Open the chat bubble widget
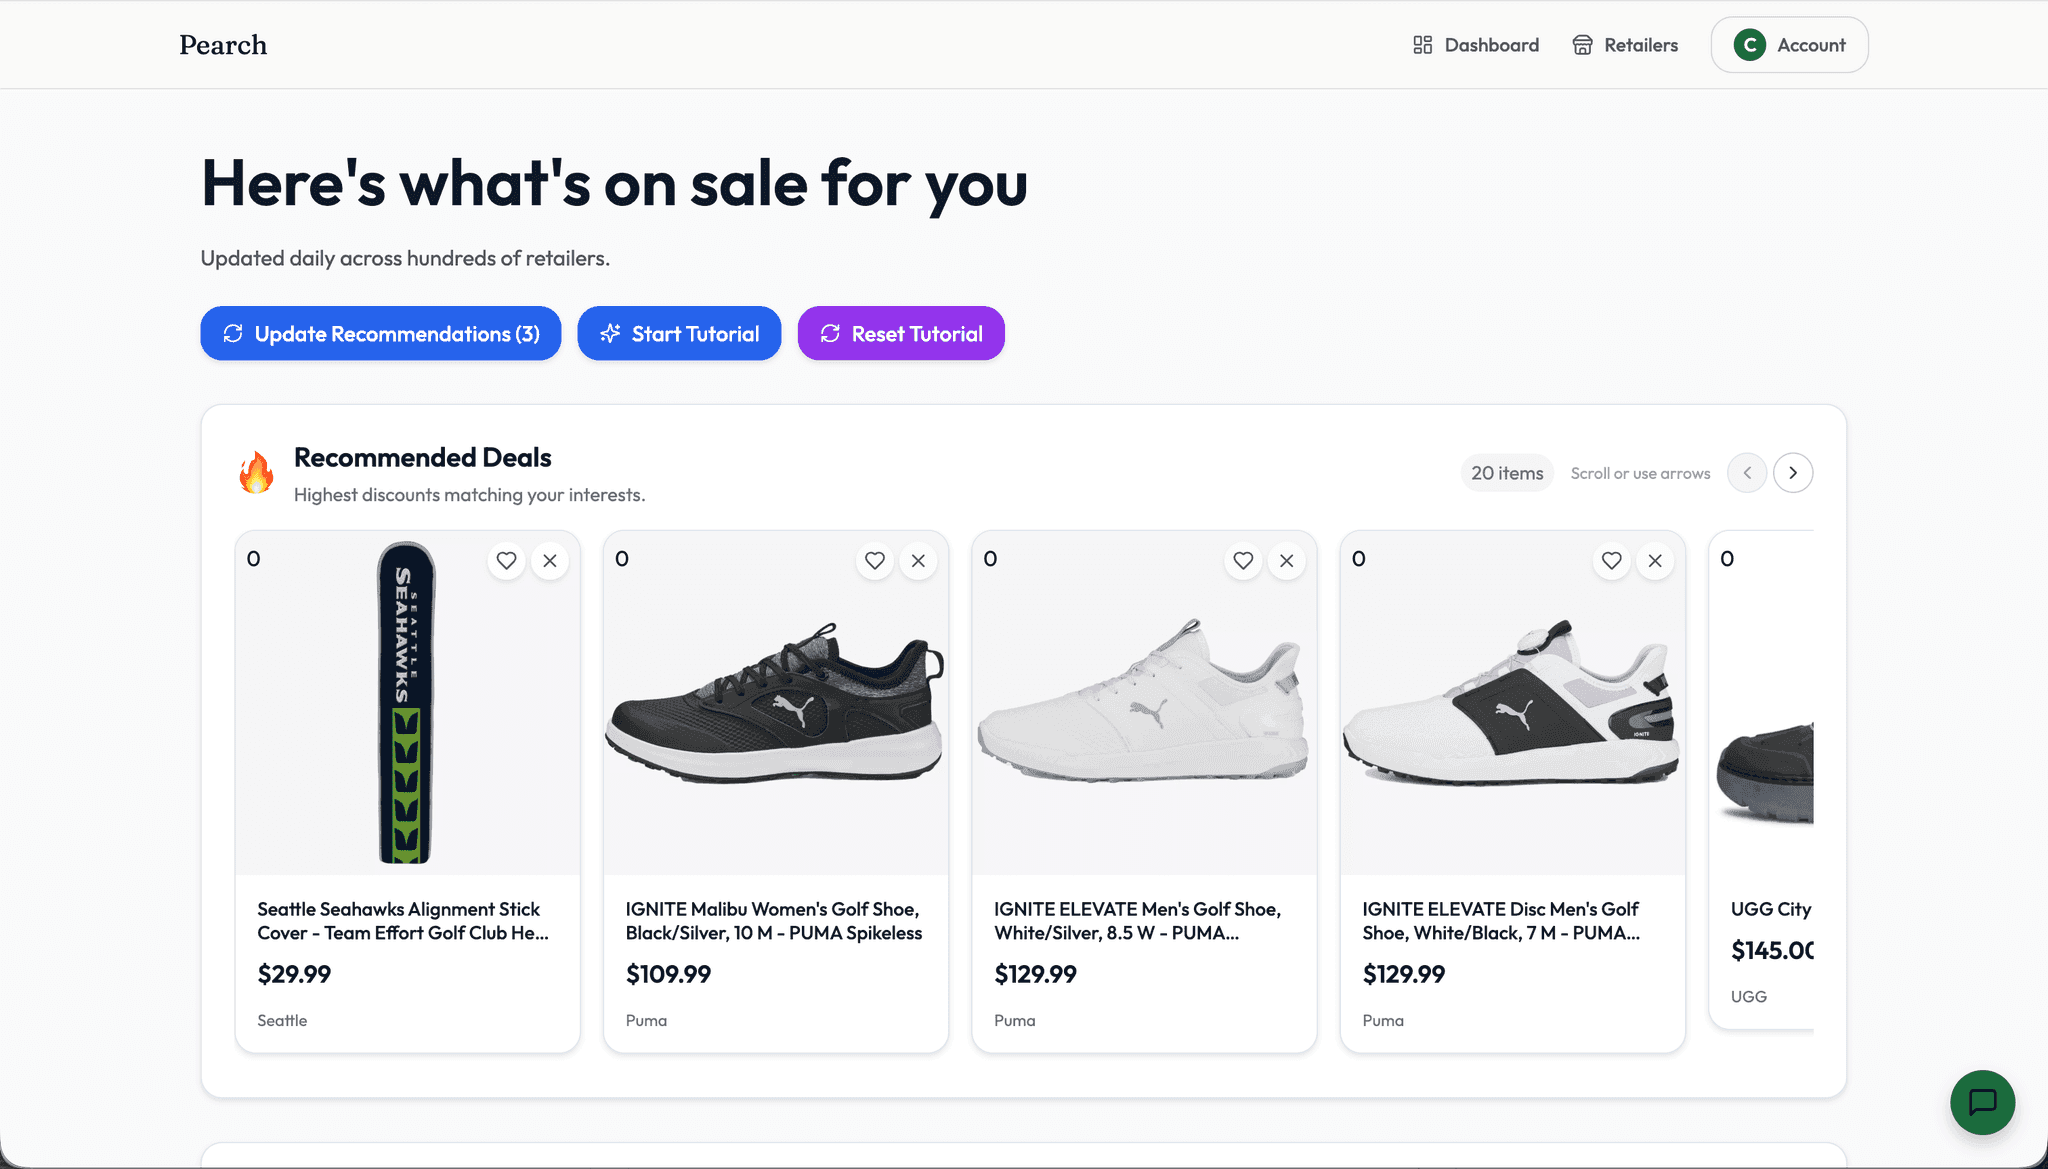 [x=1982, y=1102]
